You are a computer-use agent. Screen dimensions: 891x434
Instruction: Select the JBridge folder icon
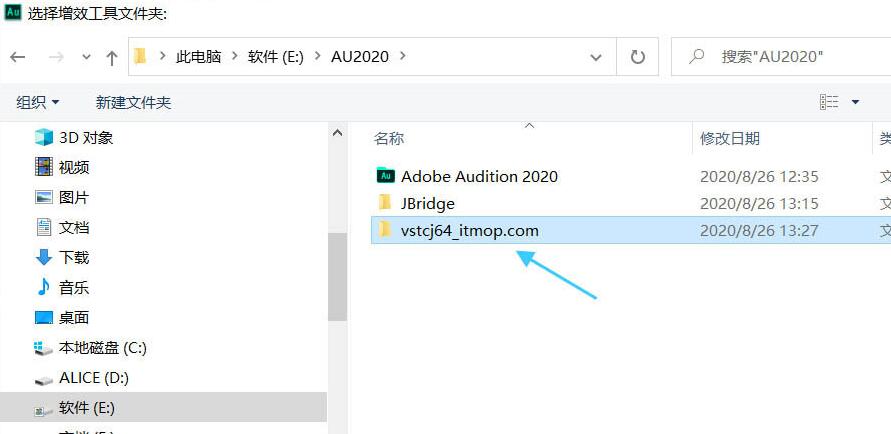tap(385, 203)
